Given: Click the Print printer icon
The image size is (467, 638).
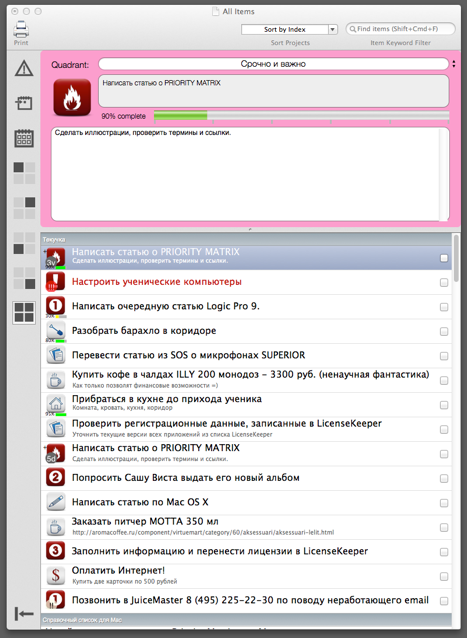Looking at the screenshot, I should (x=21, y=29).
